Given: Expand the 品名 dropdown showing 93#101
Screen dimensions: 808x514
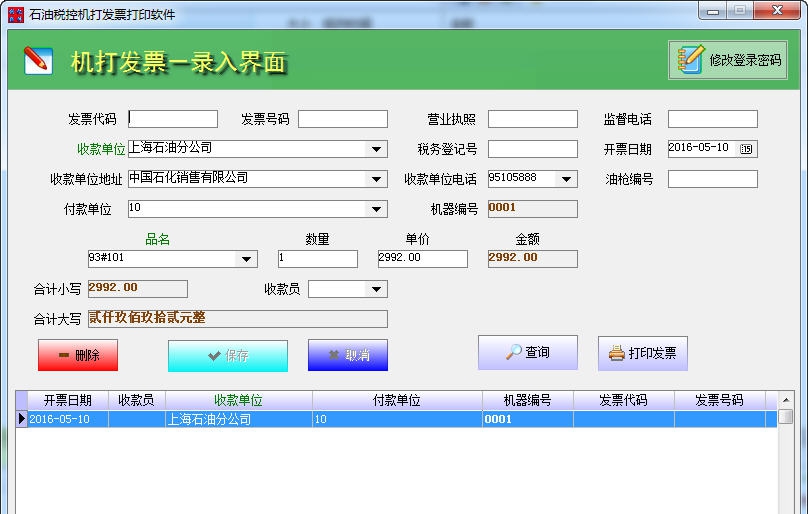Looking at the screenshot, I should 246,259.
